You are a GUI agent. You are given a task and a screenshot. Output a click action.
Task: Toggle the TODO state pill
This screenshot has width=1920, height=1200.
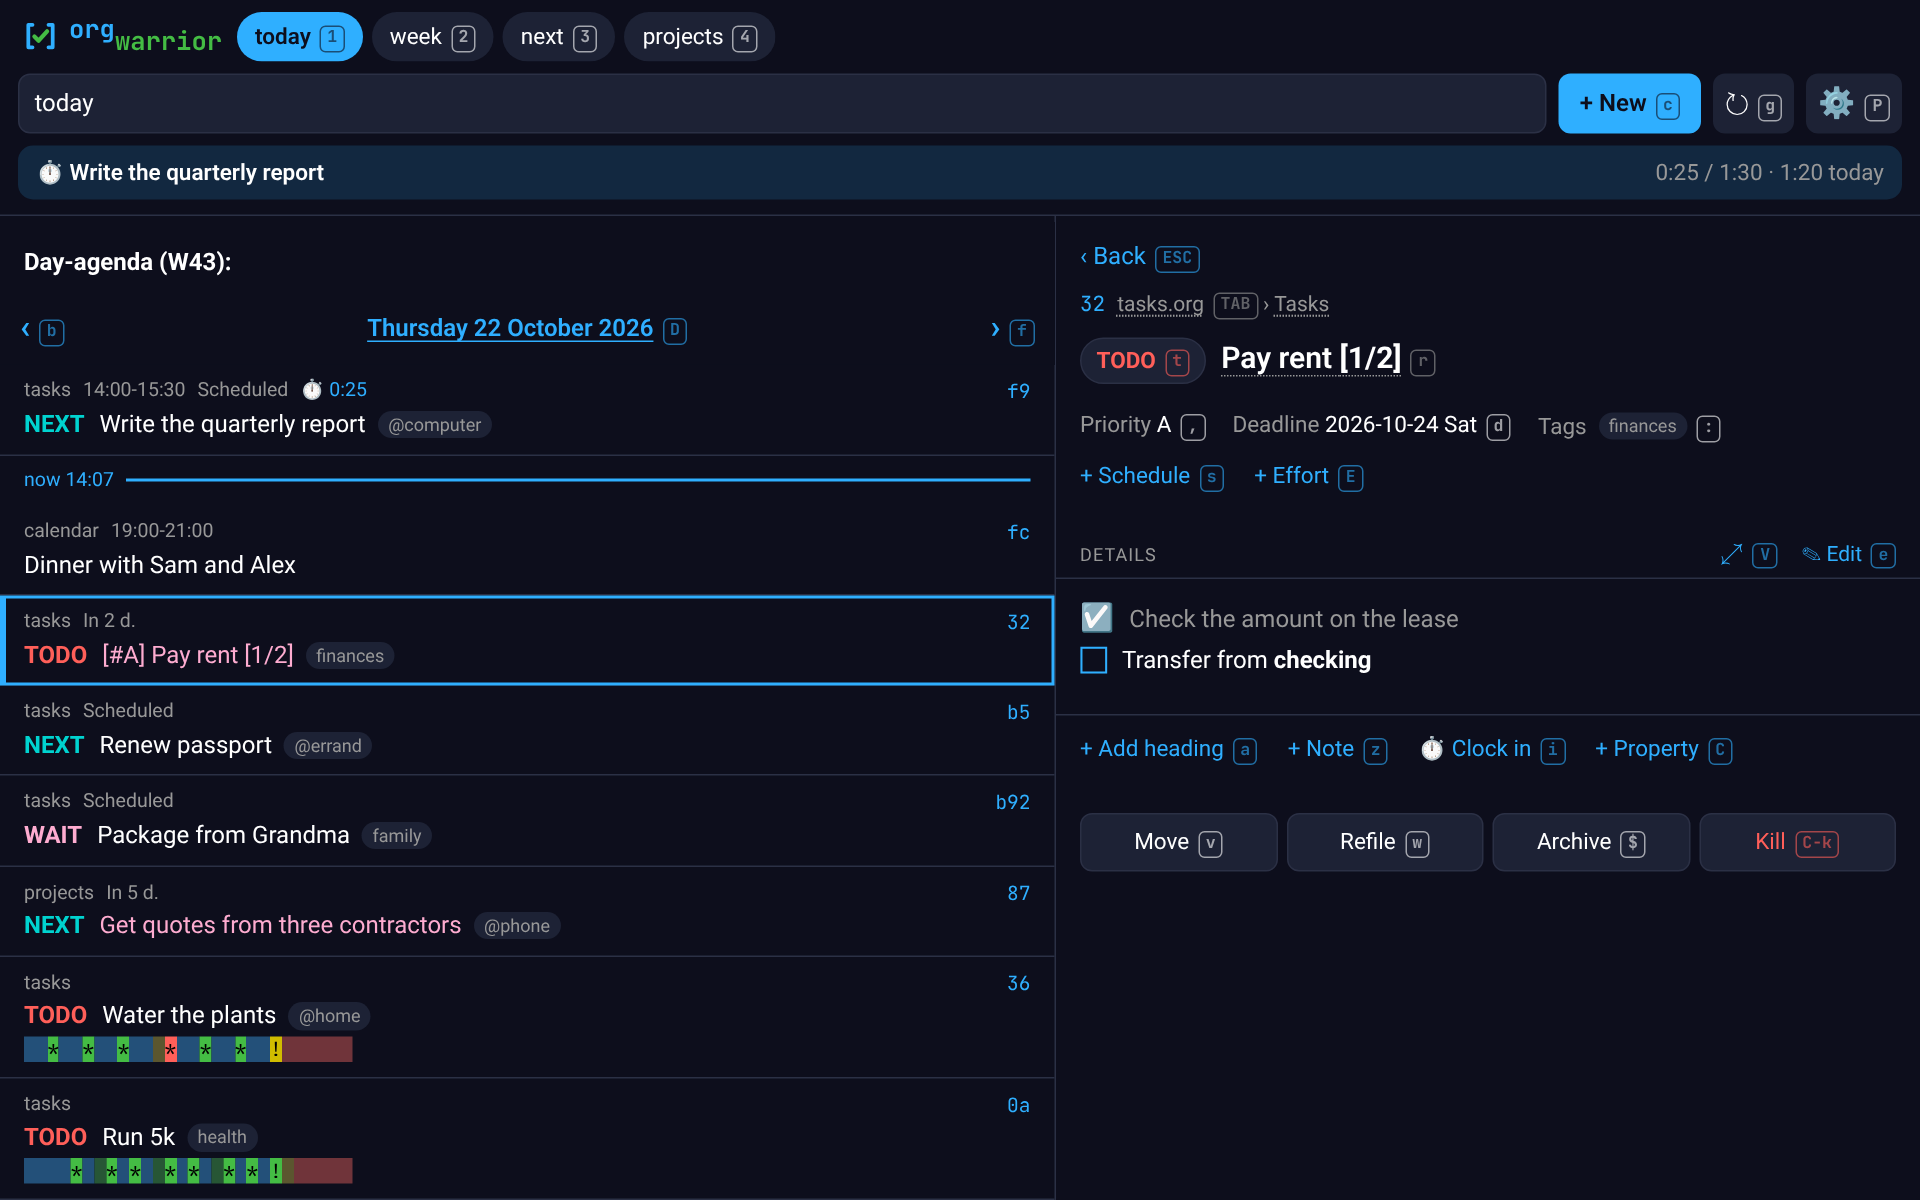[1142, 361]
